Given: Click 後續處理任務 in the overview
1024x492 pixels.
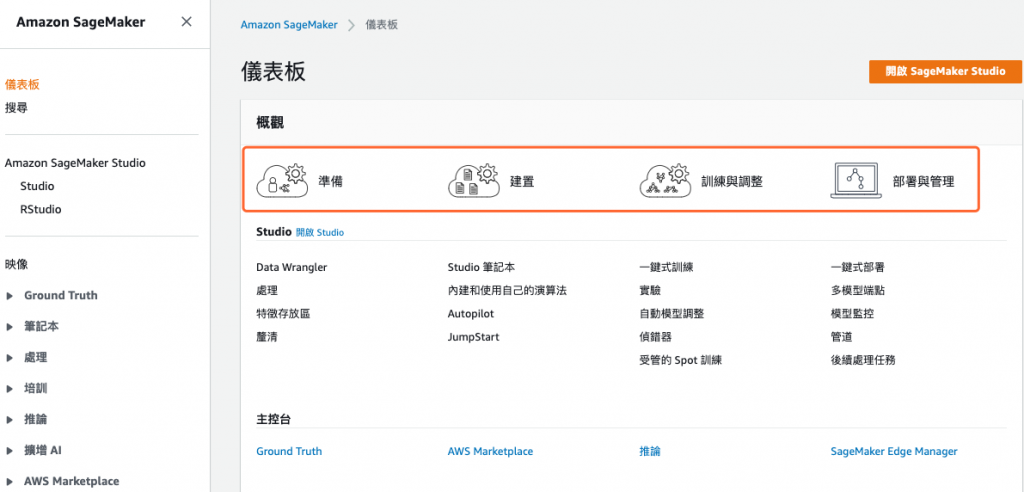Looking at the screenshot, I should [x=863, y=360].
